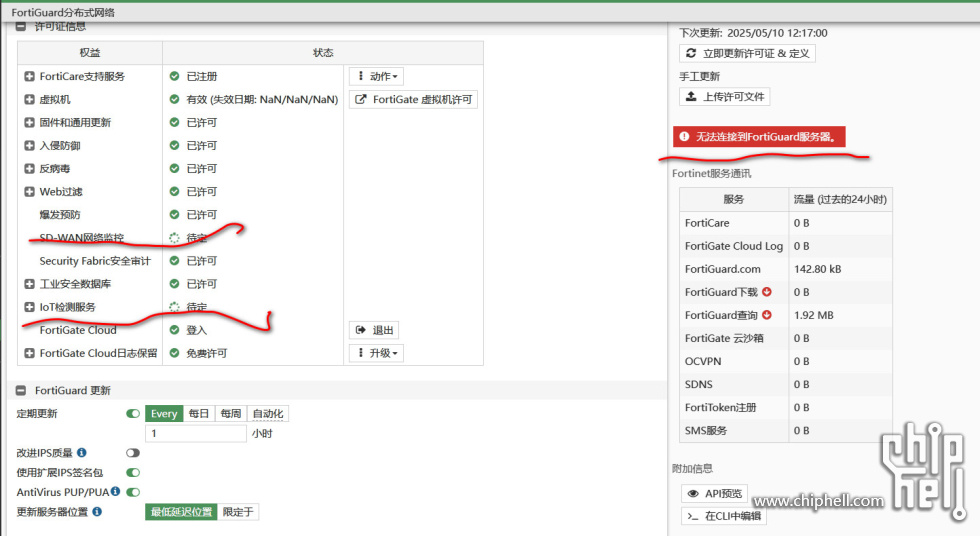Expand the 入侵防御 row

[29, 146]
